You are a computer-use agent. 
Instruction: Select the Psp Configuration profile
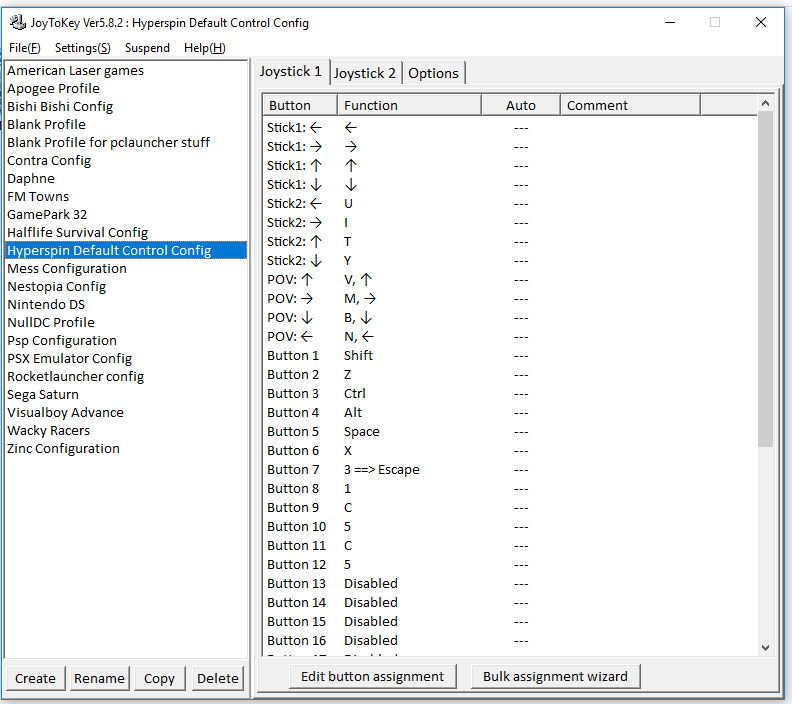126,341
